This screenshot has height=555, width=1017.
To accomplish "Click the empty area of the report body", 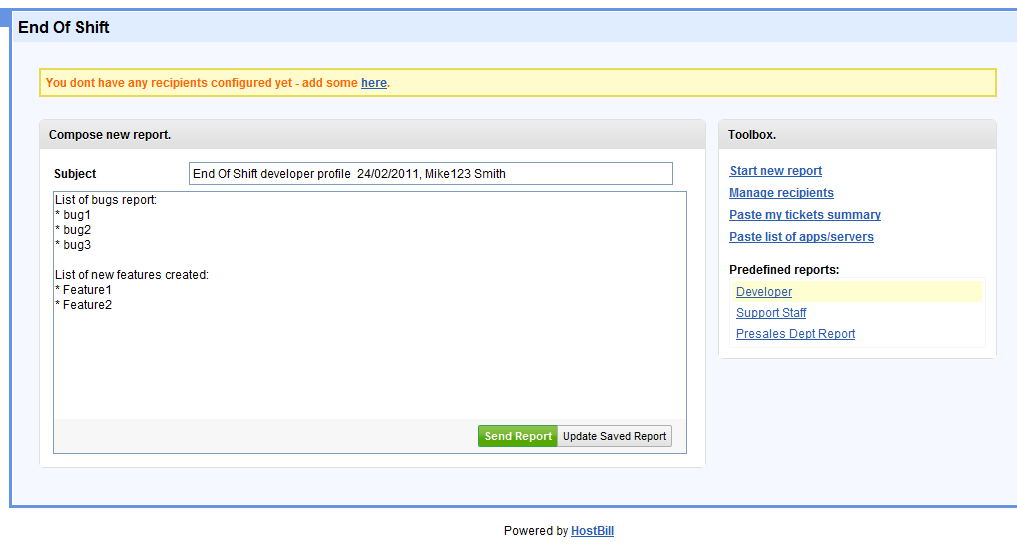I will tap(370, 365).
